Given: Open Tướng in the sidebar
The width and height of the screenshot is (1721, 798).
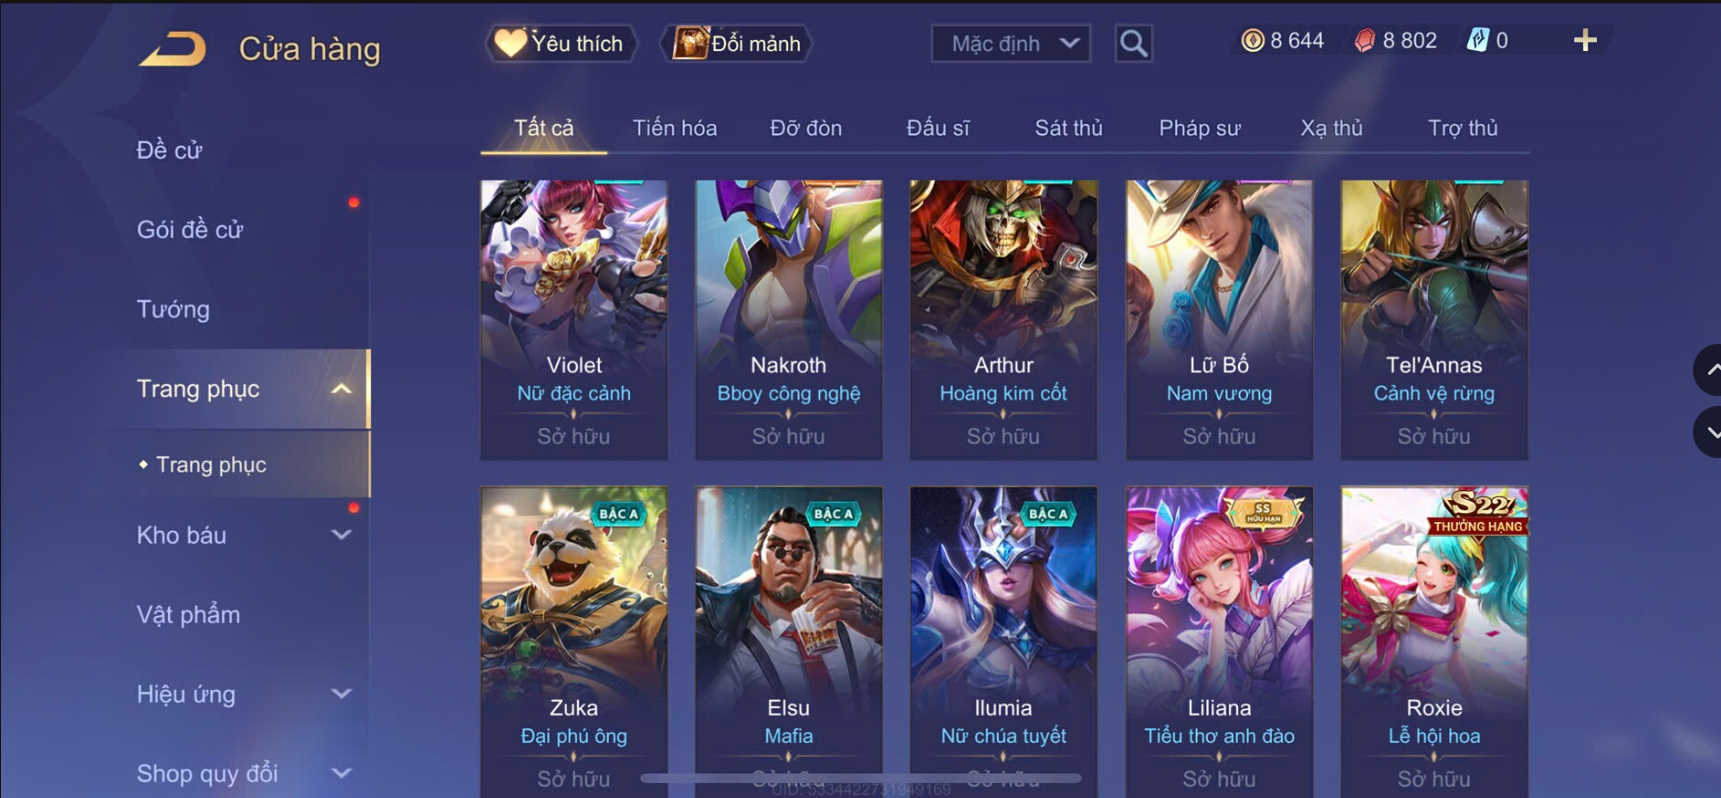Looking at the screenshot, I should click(x=173, y=309).
